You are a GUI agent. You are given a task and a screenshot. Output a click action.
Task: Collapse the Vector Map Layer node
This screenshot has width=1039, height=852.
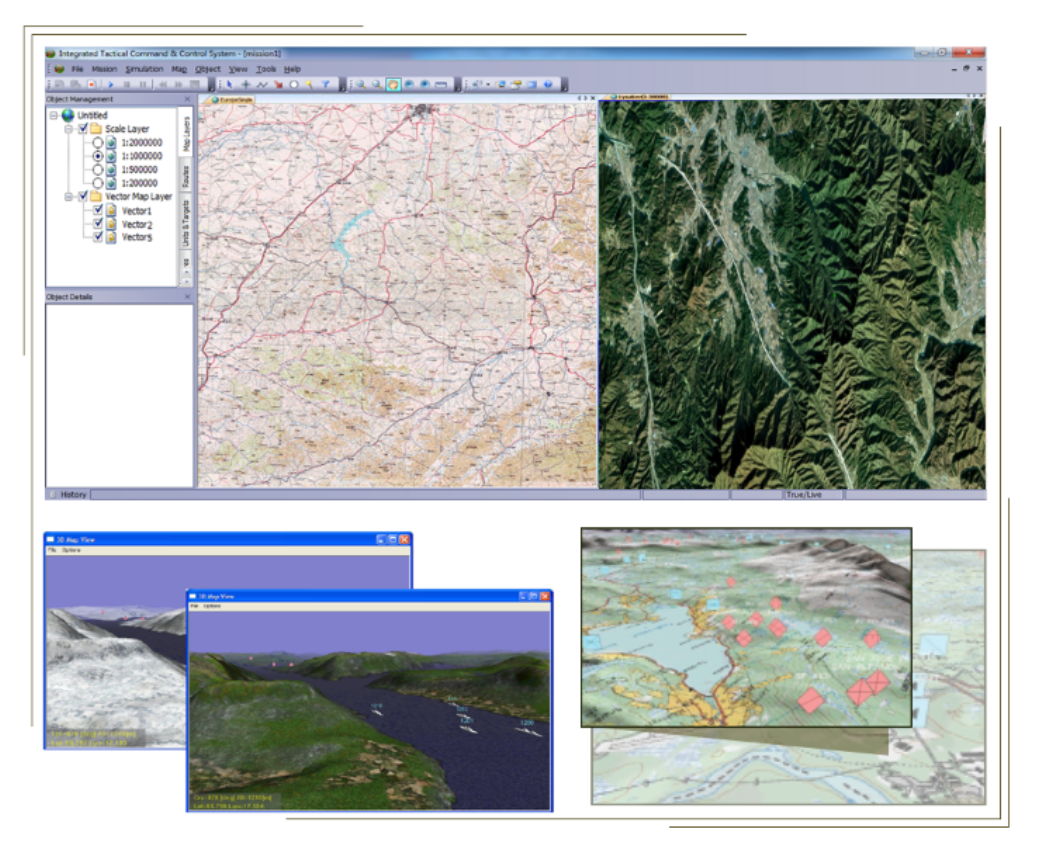coord(69,196)
